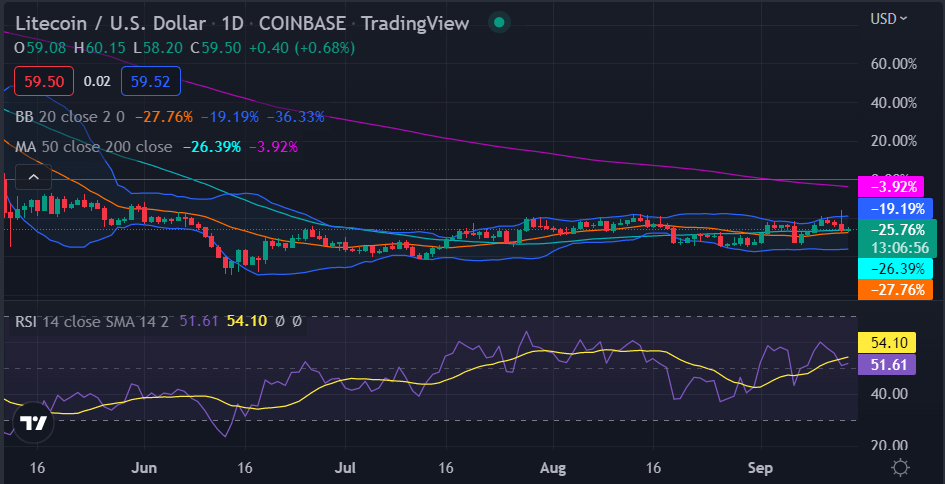Click the blue 59.52 buy price button
Image resolution: width=945 pixels, height=484 pixels.
(x=151, y=81)
